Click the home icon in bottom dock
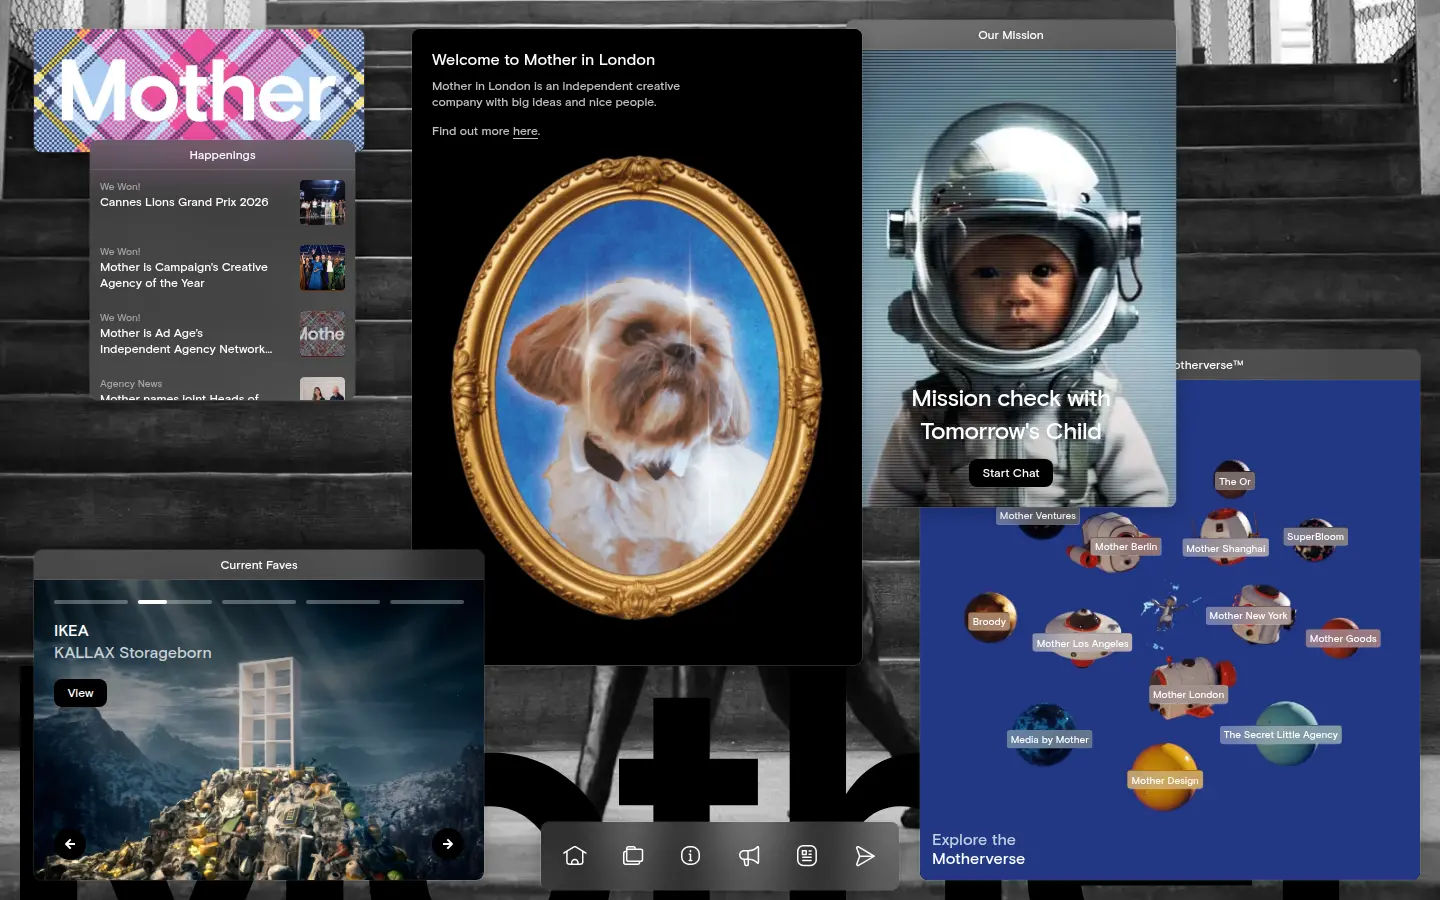 pos(575,856)
